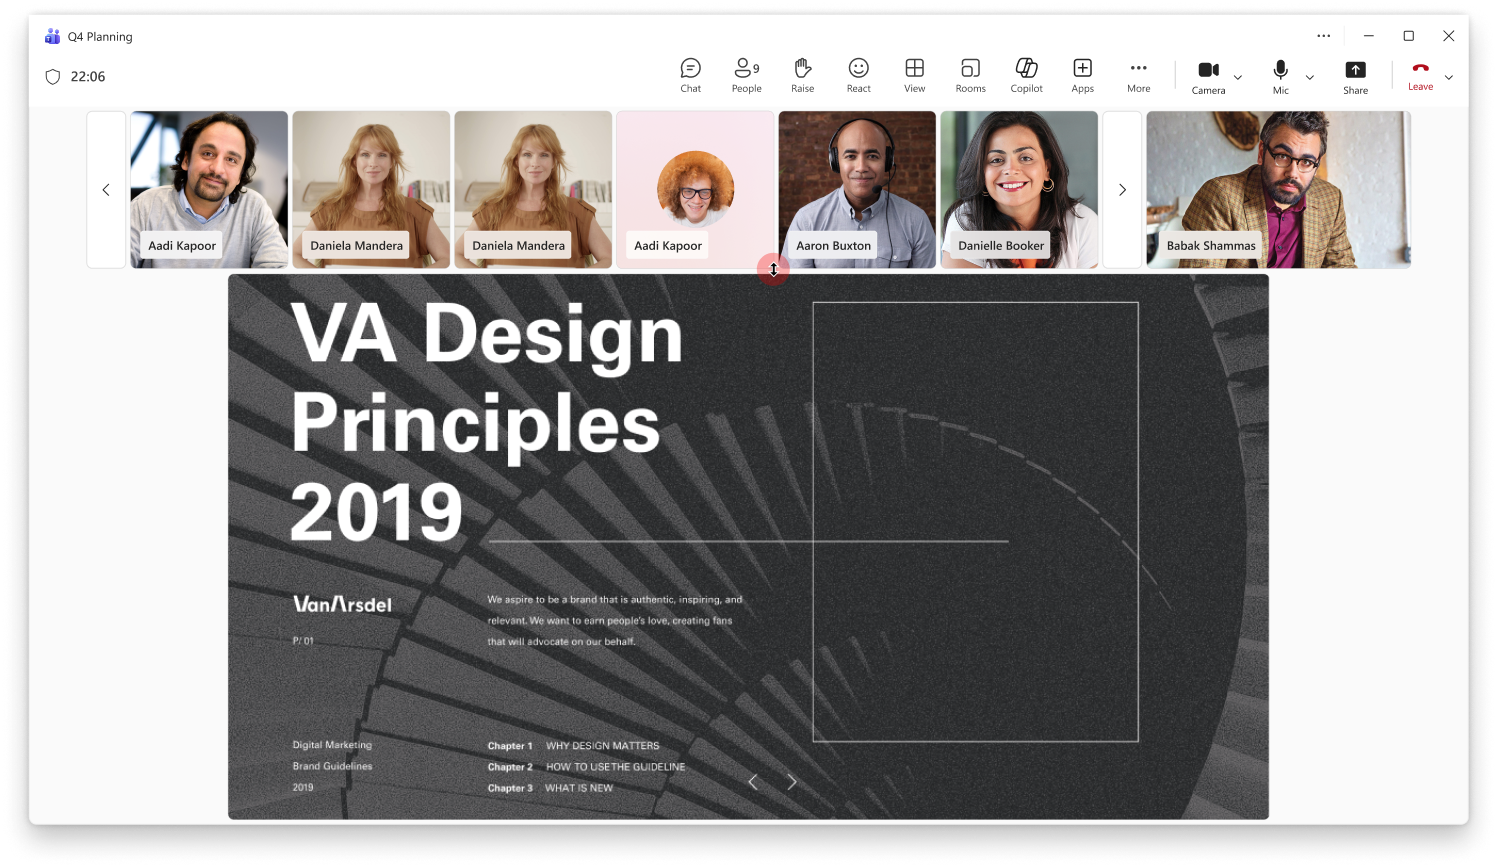Launch Copilot in the meeting
This screenshot has height=868, width=1498.
point(1026,75)
